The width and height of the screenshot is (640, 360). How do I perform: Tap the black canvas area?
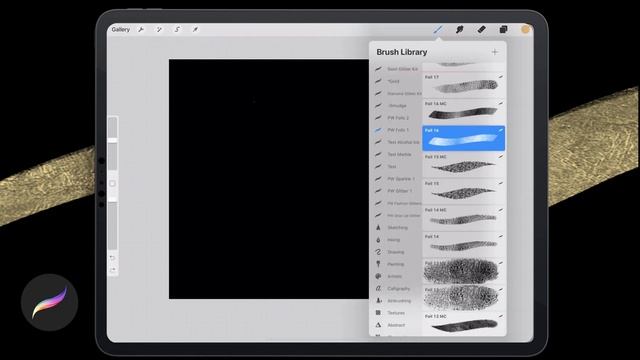[x=269, y=179]
